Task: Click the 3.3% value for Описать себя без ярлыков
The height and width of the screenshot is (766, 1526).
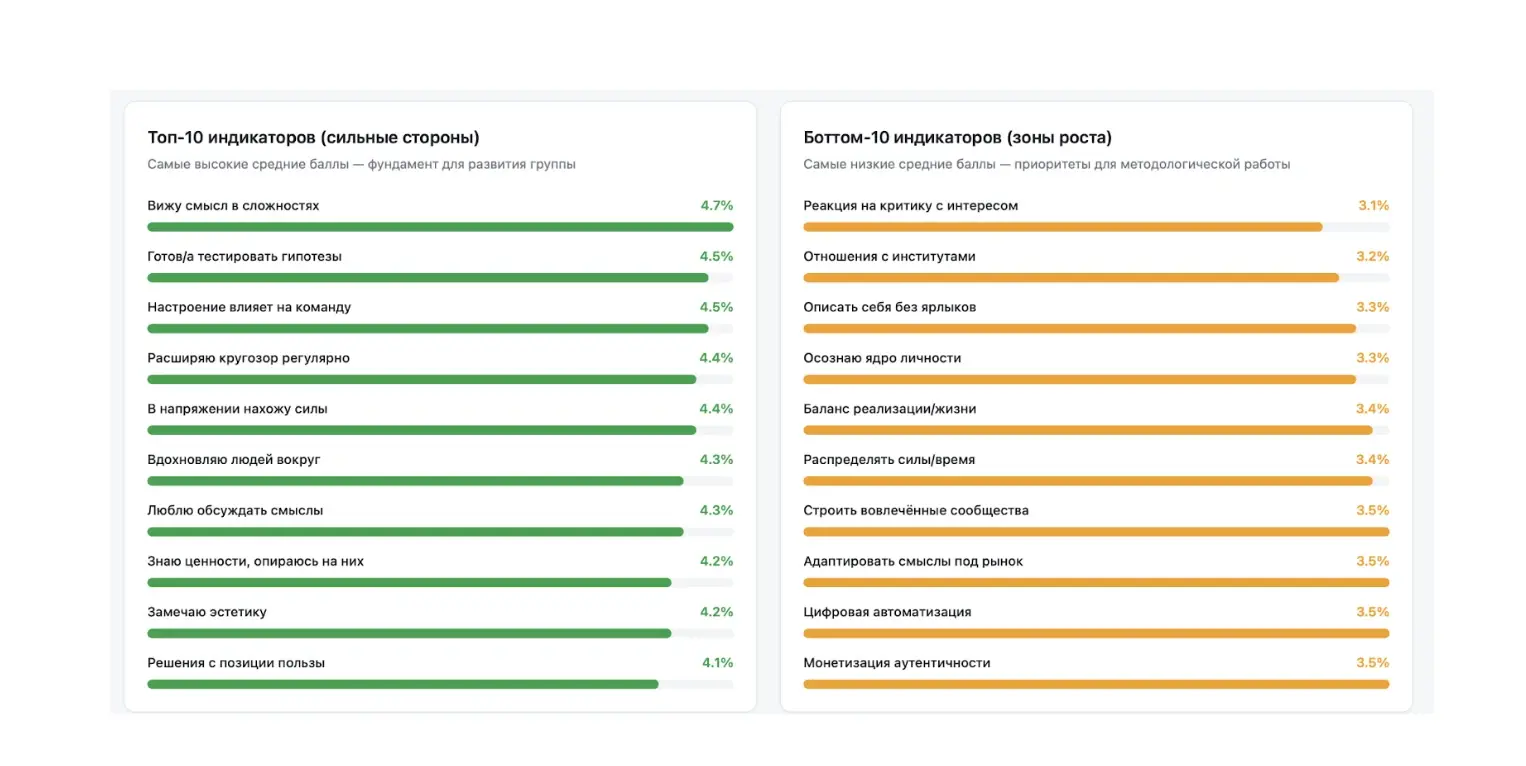Action: pyautogui.click(x=1372, y=307)
